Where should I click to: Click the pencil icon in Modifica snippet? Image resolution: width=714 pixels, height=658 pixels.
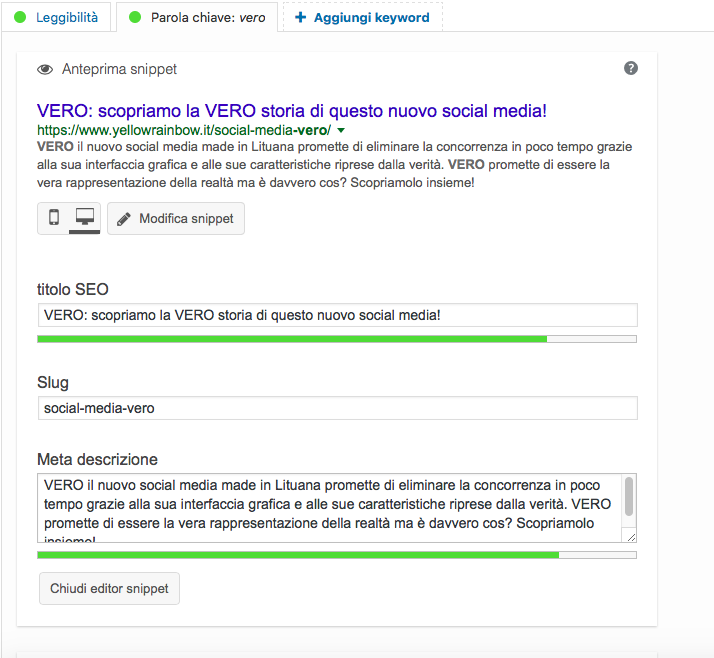(x=123, y=219)
